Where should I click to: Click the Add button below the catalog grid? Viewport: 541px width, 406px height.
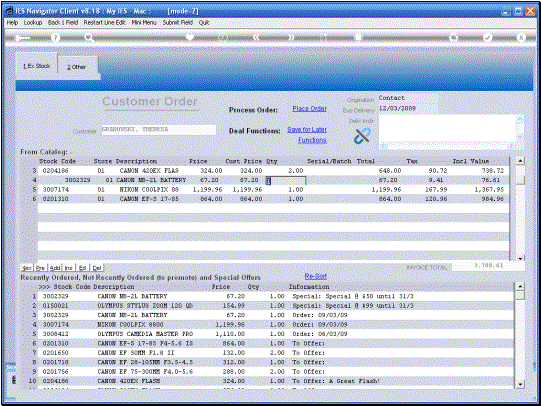click(x=55, y=268)
